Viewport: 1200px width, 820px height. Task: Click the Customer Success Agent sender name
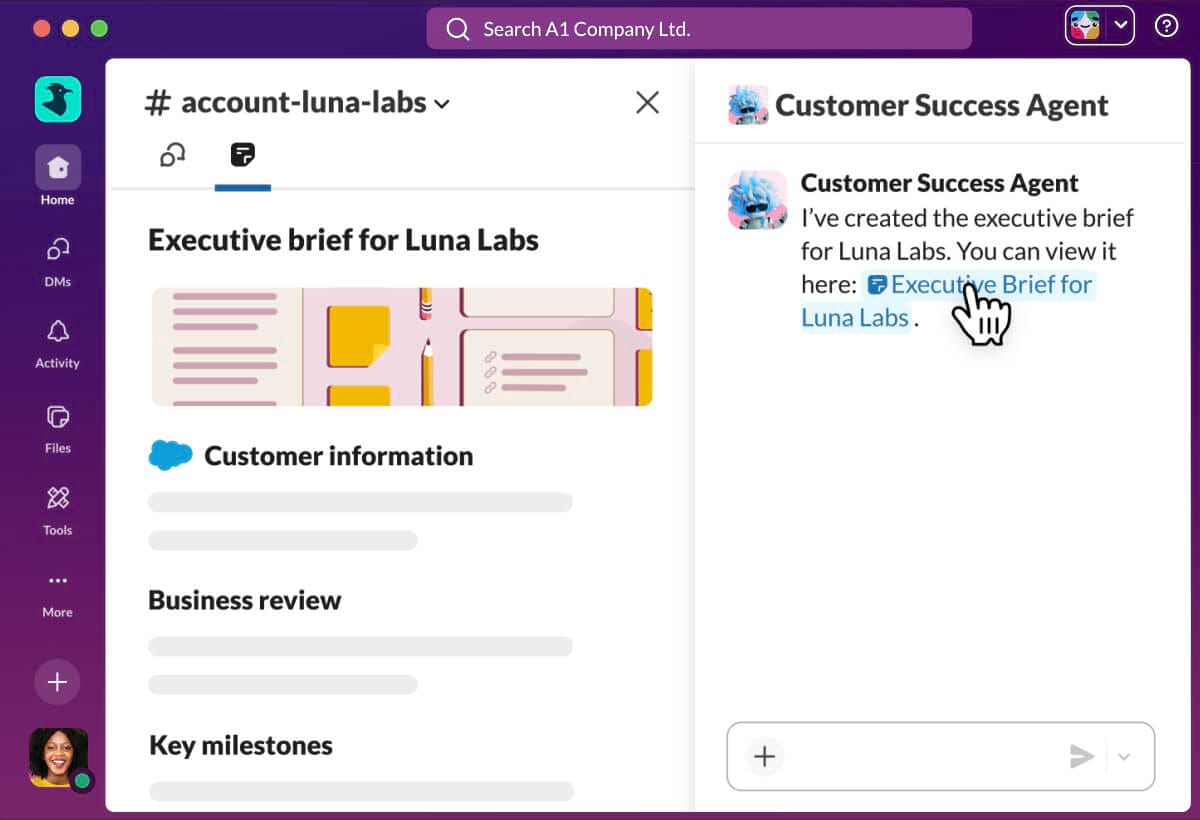[940, 183]
